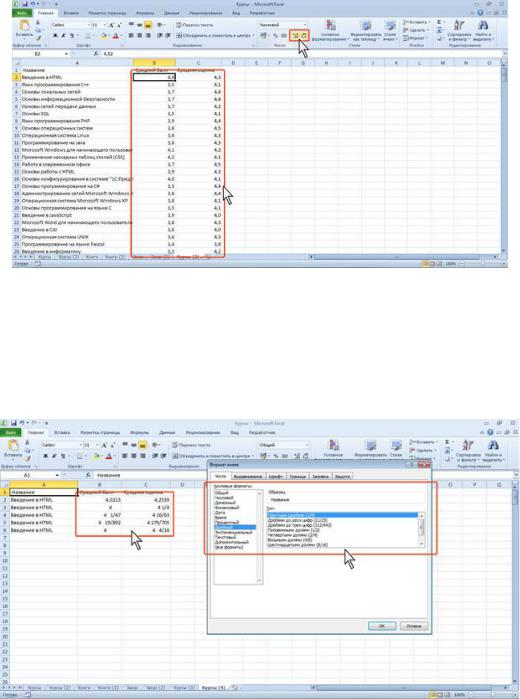Image resolution: width=520 pixels, height=699 pixels.
Task: Toggle Italic in window with B2 selected
Action: [63, 36]
